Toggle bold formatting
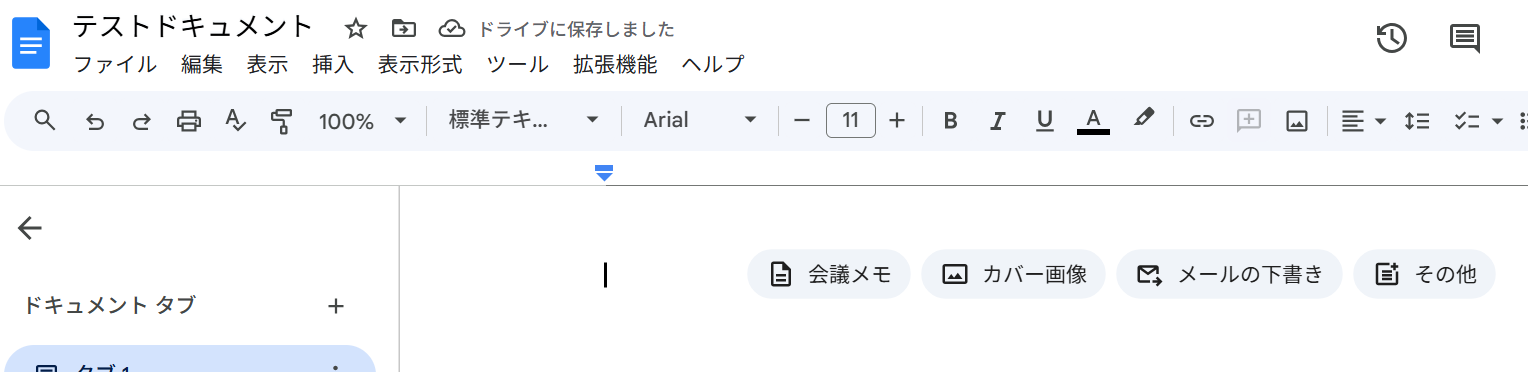1528x372 pixels. pyautogui.click(x=950, y=121)
